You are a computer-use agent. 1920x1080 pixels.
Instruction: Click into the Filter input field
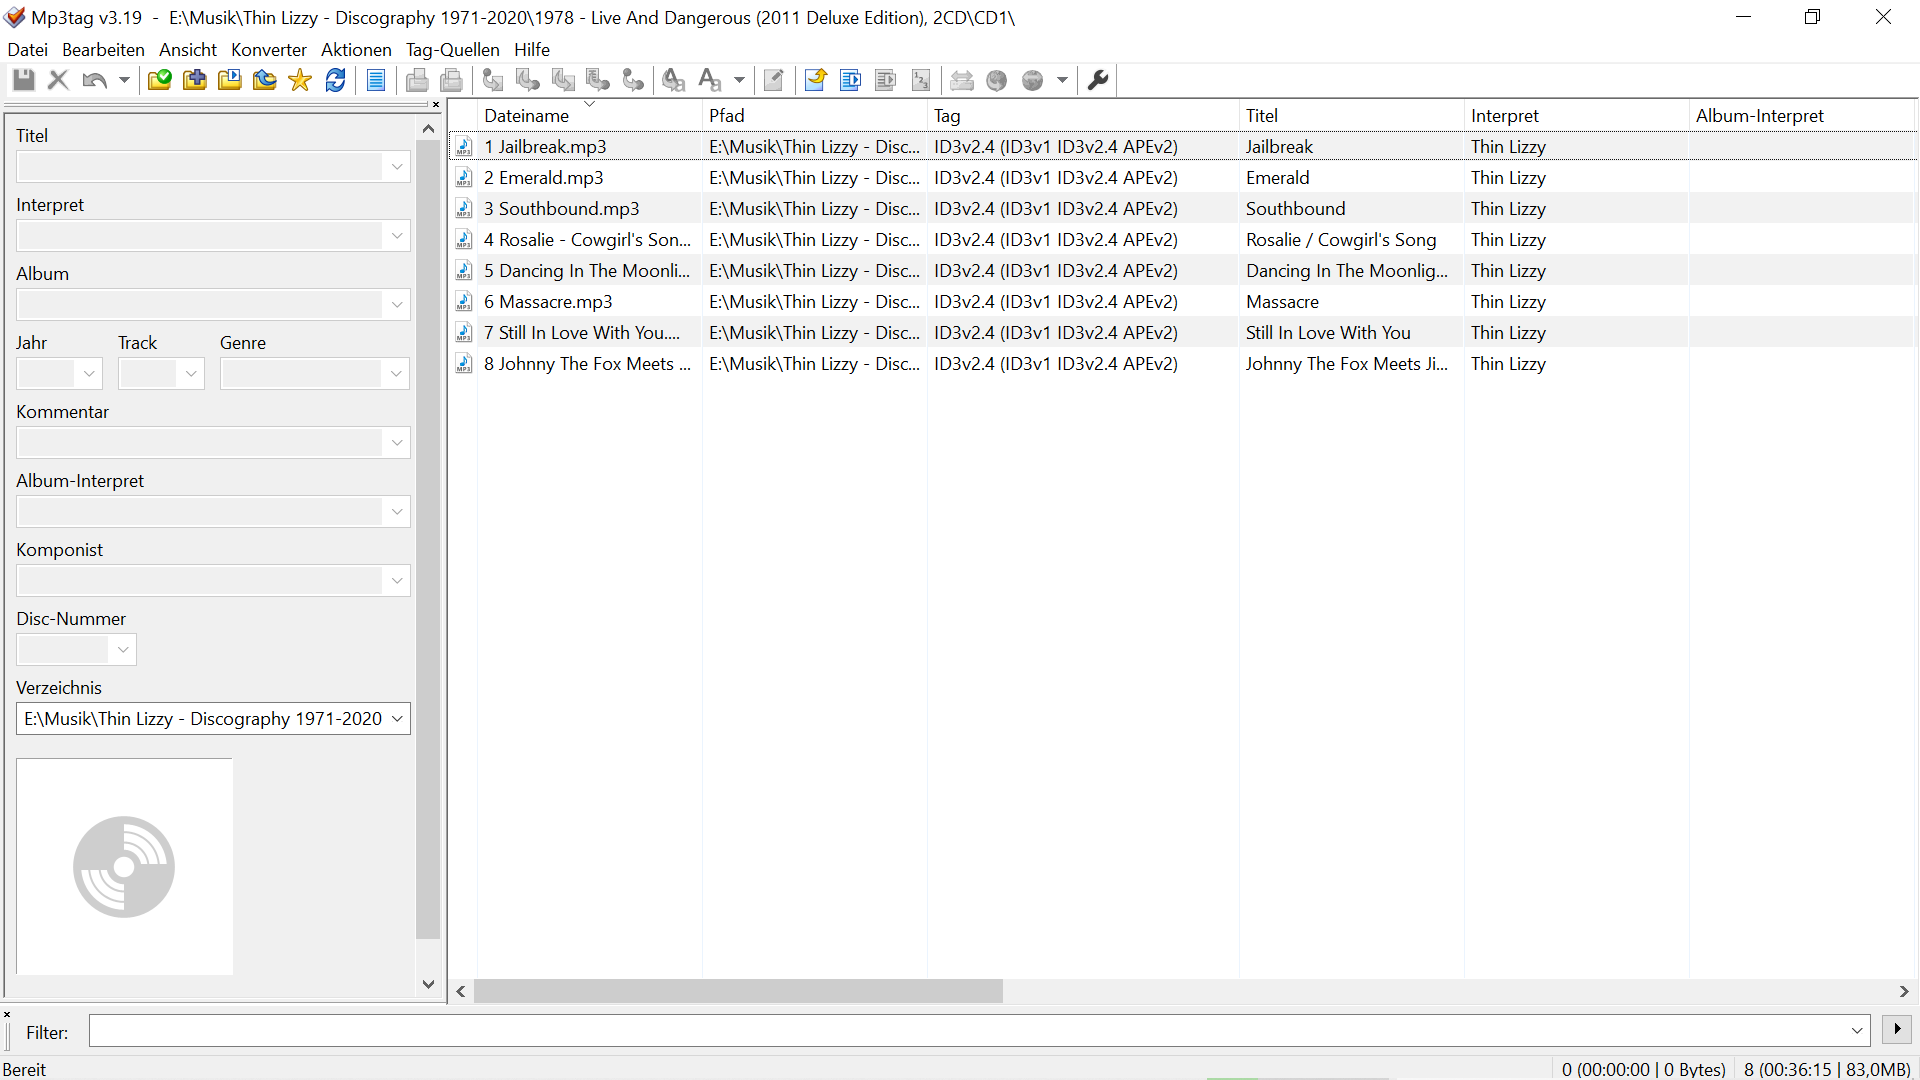click(x=979, y=1031)
